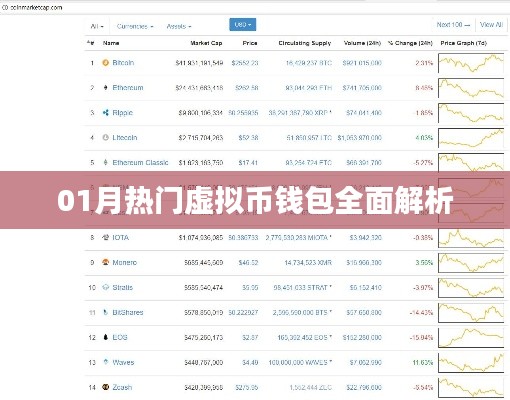Open the All filter dropdown
The width and height of the screenshot is (510, 400).
click(97, 26)
